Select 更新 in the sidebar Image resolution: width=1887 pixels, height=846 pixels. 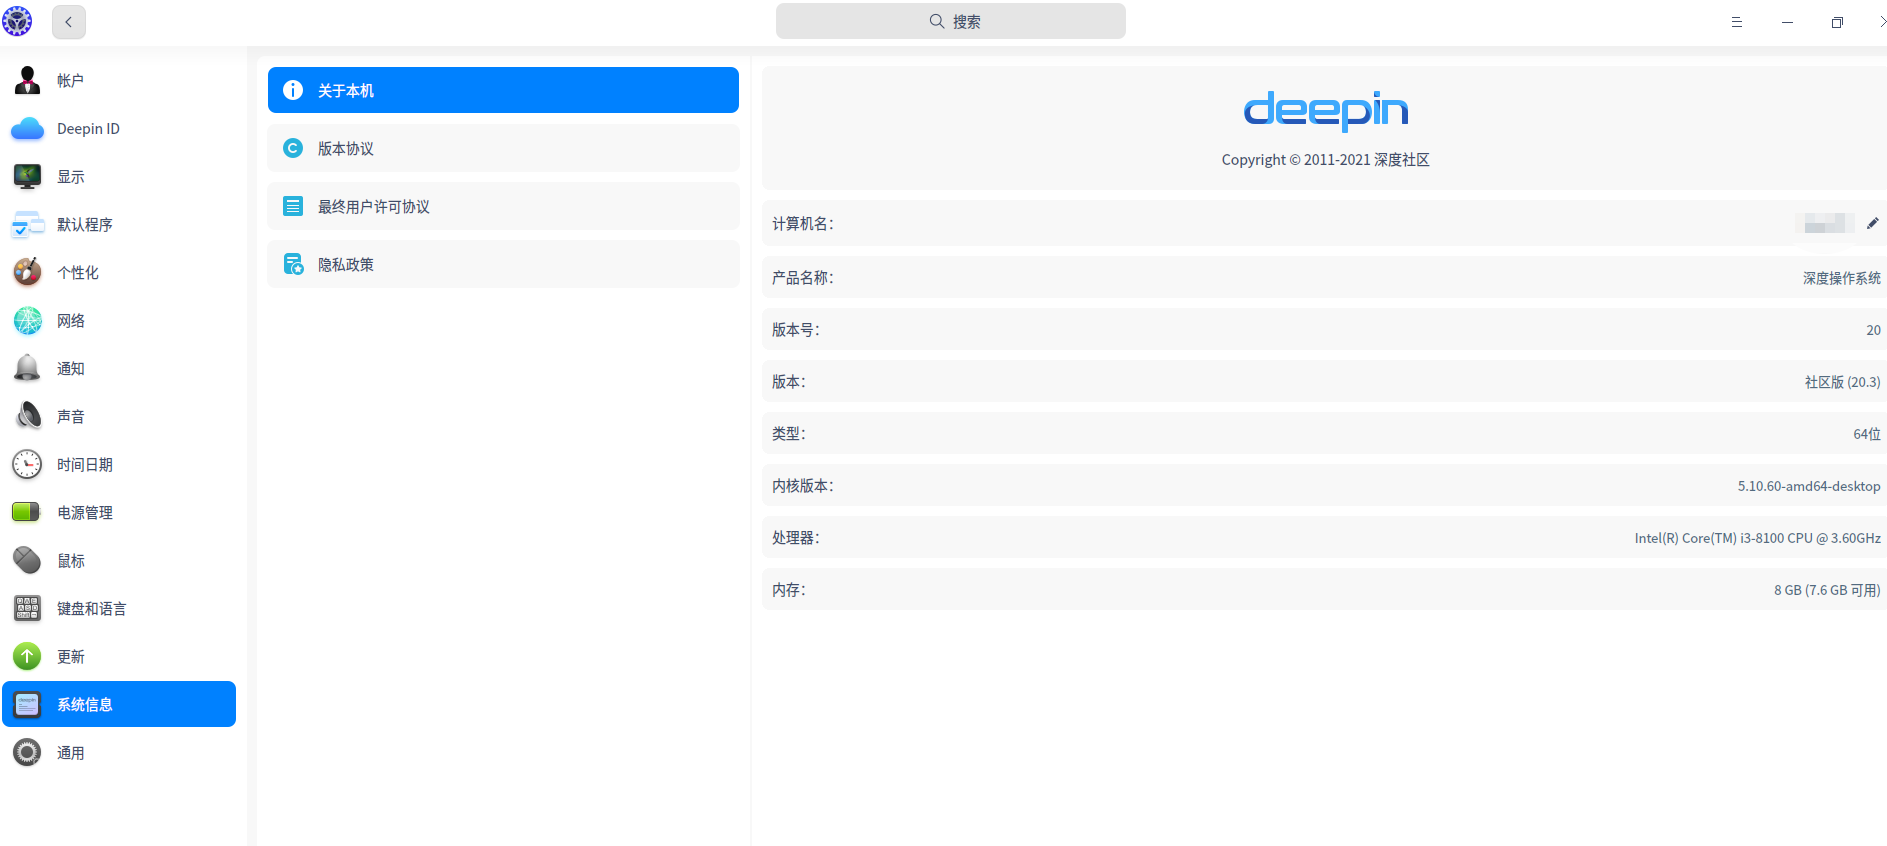(x=119, y=656)
